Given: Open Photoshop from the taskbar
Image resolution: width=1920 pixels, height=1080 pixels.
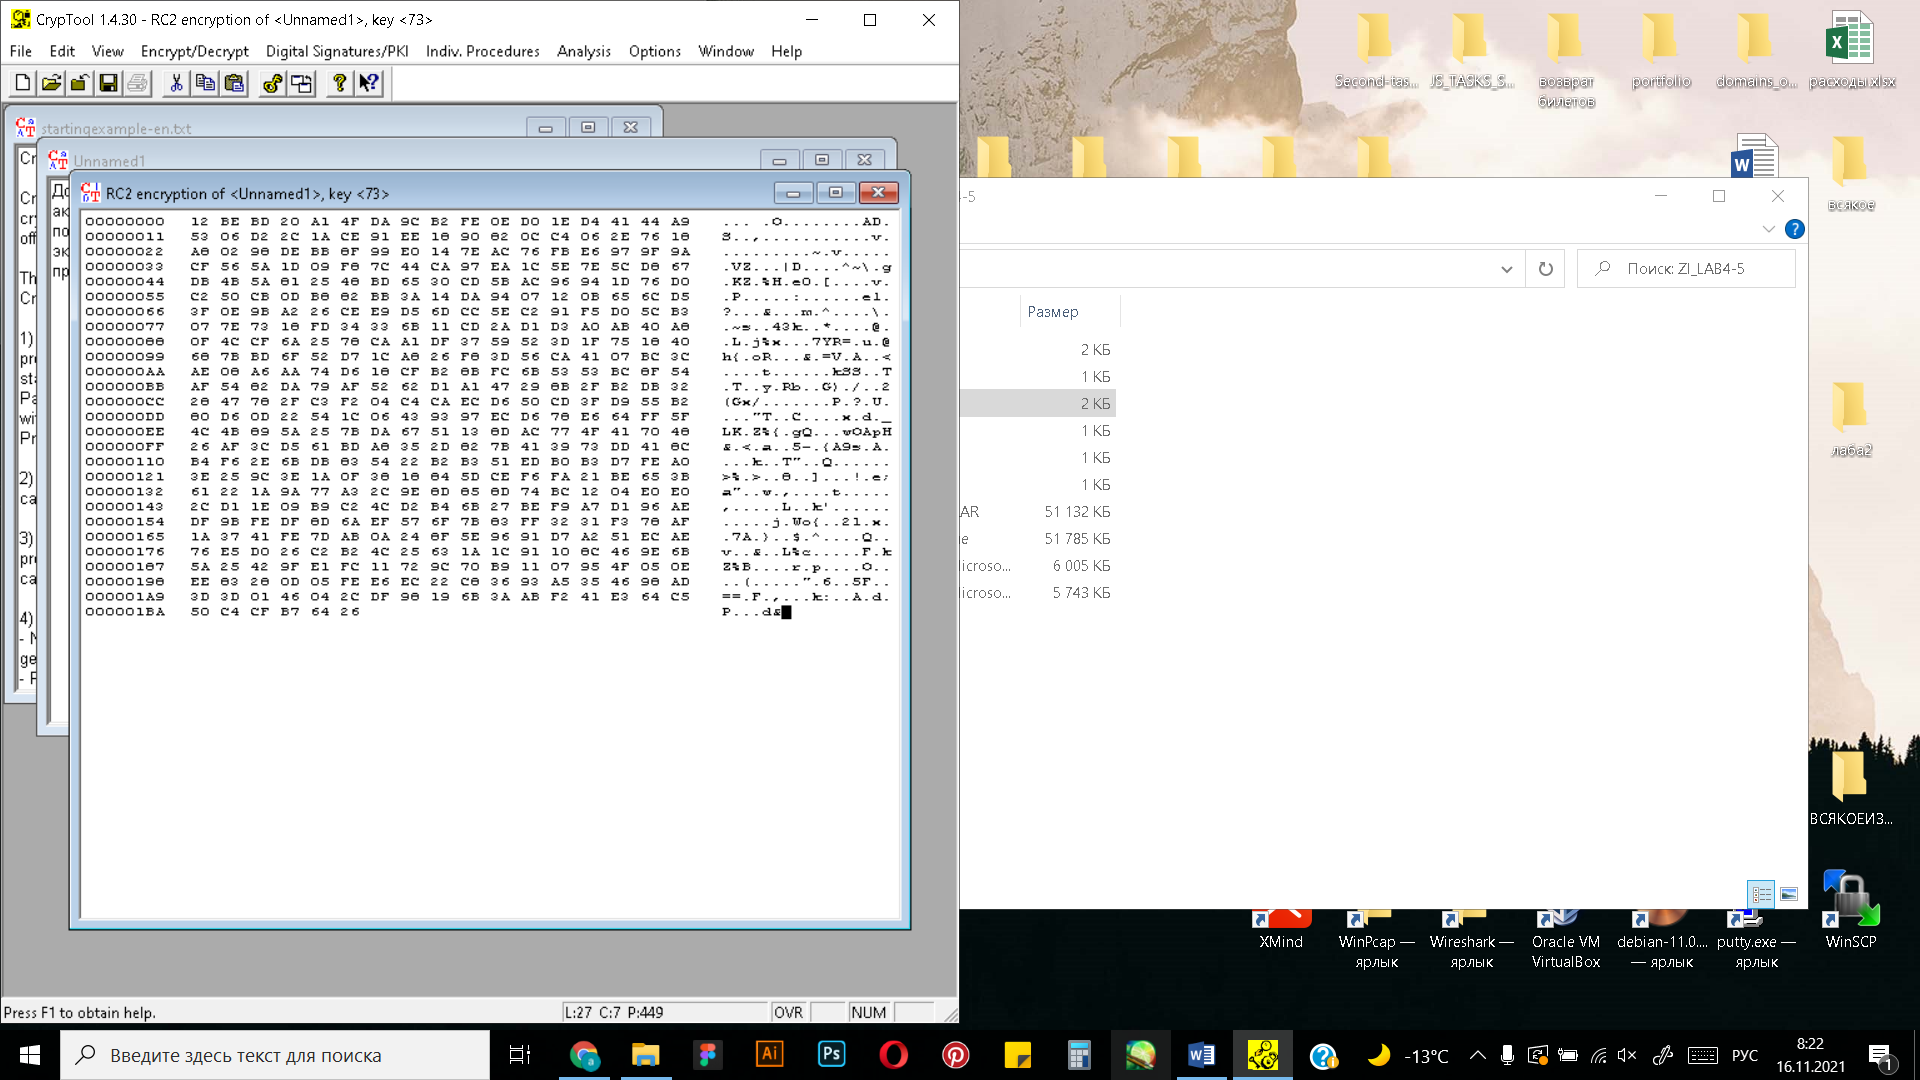Looking at the screenshot, I should point(832,1055).
